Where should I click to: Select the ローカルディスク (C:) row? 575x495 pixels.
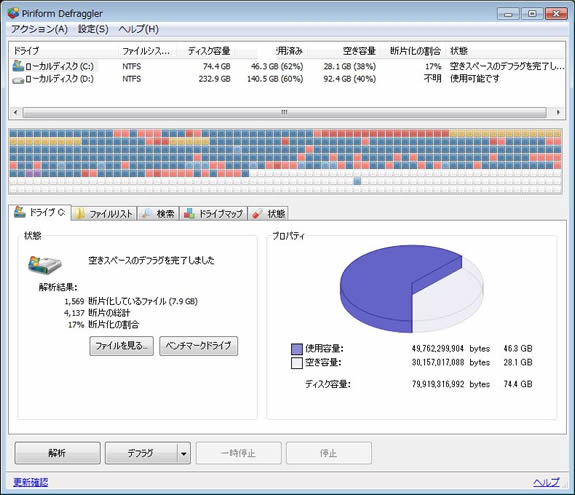pos(288,66)
